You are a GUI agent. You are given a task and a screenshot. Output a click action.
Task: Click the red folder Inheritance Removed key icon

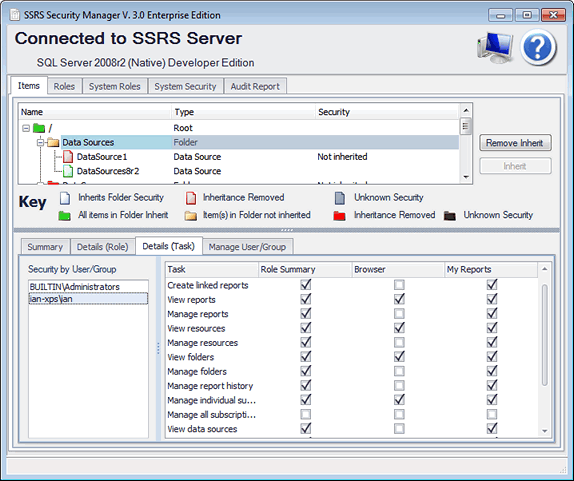point(339,216)
